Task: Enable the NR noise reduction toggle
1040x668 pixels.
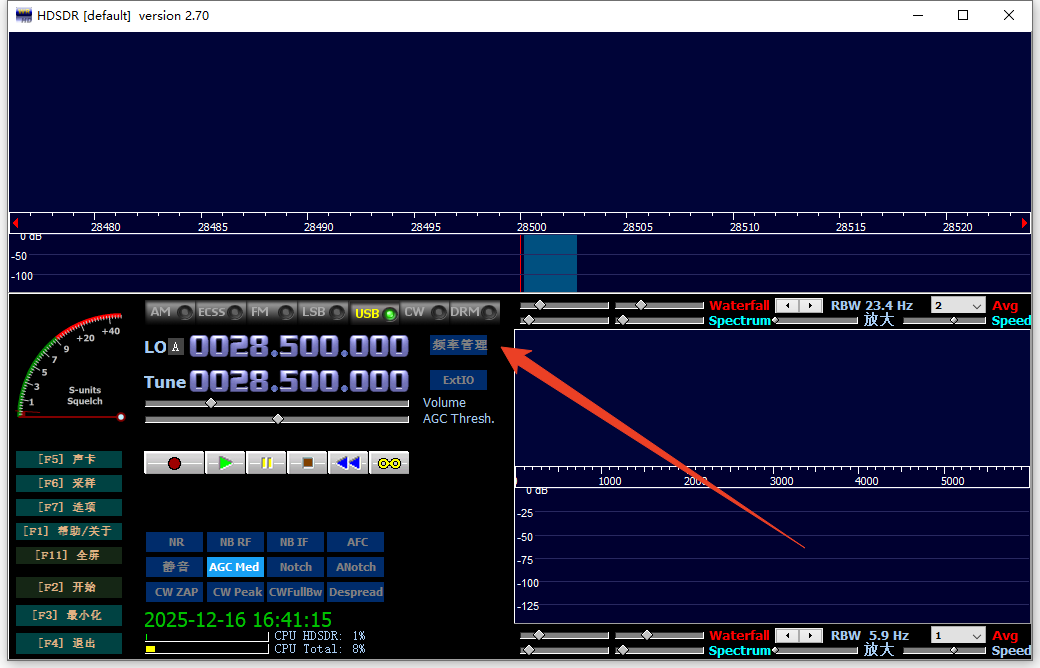Action: click(x=176, y=542)
